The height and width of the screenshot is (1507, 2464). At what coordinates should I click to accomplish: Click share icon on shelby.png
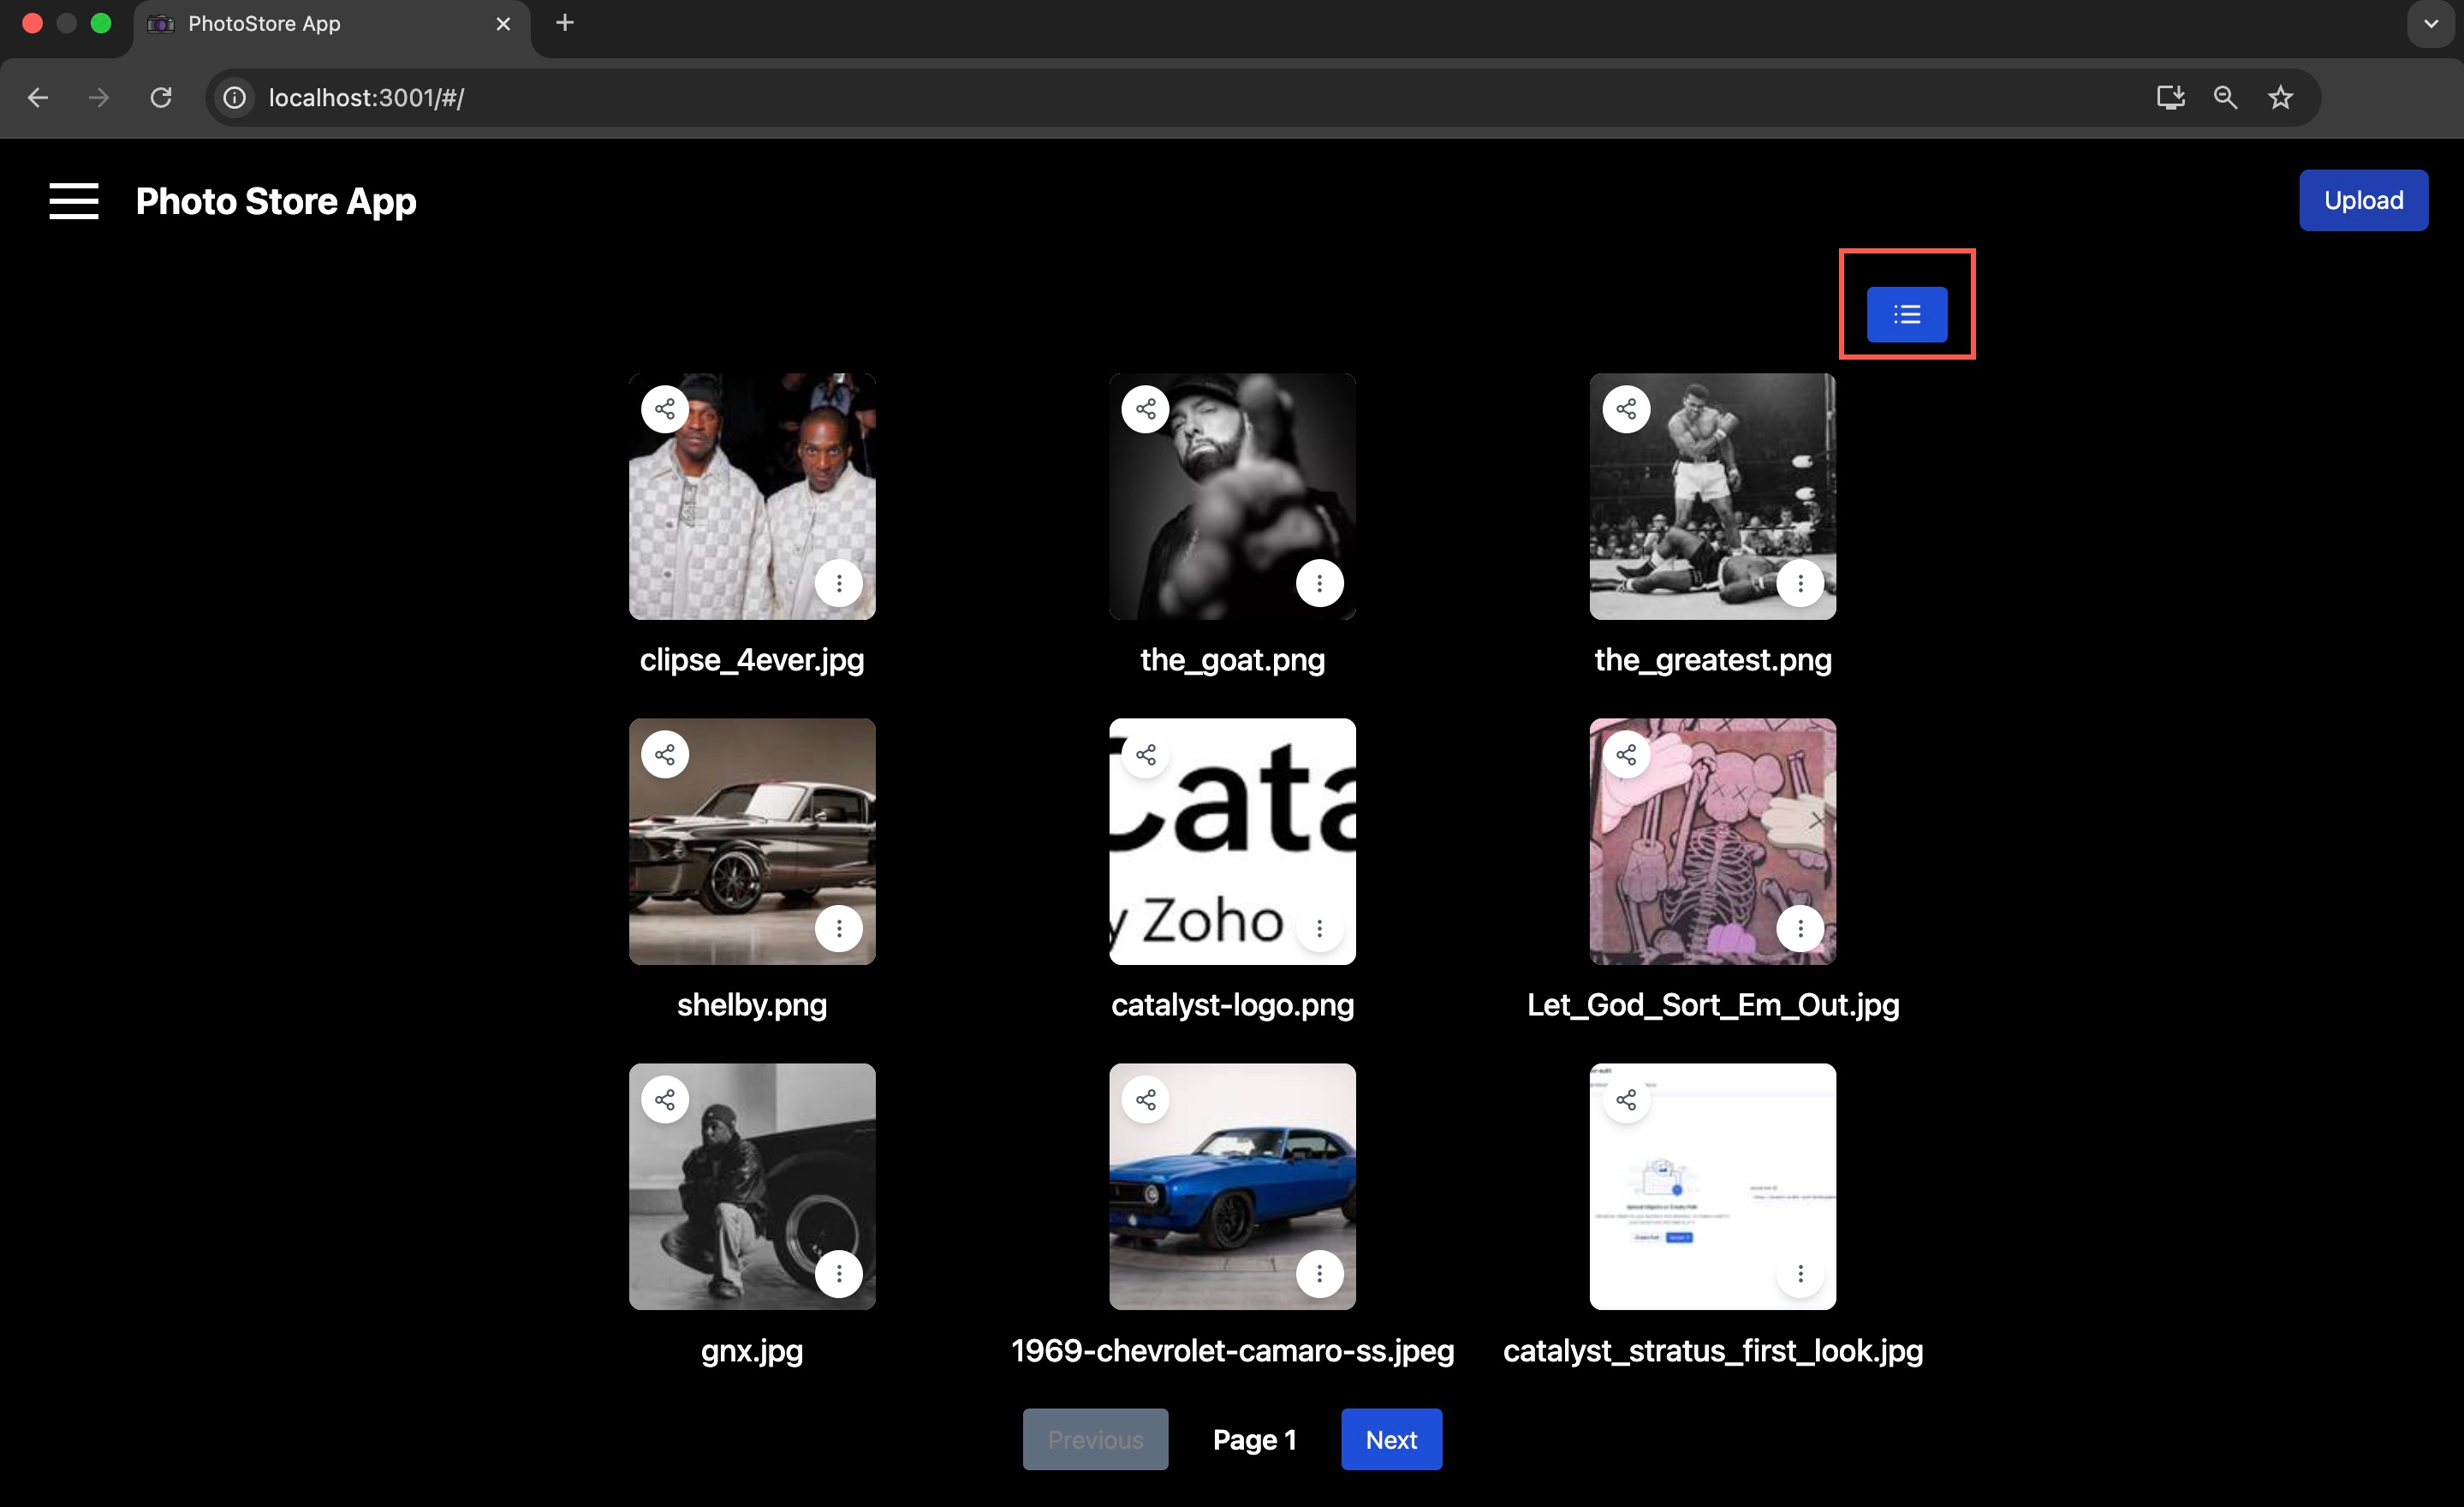(x=665, y=755)
